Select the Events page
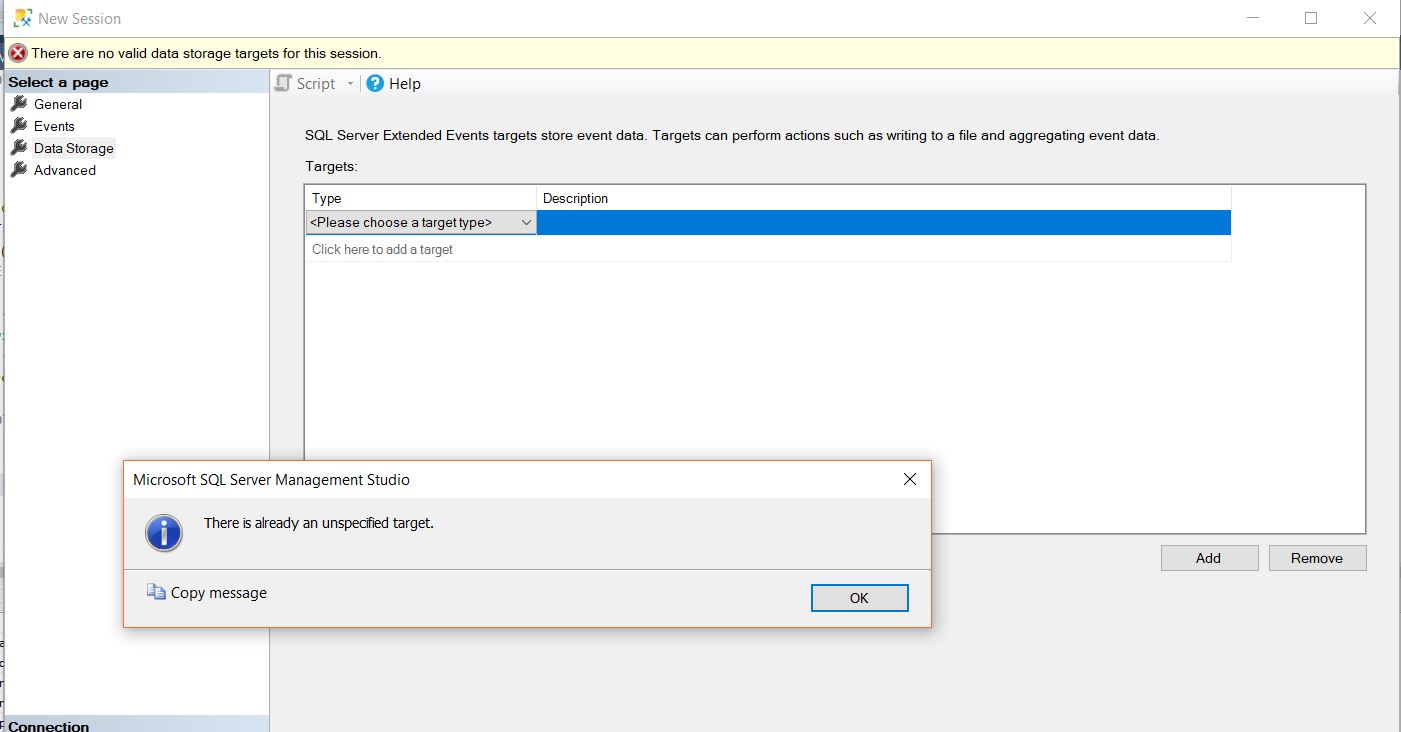The width and height of the screenshot is (1401, 732). [x=54, y=126]
